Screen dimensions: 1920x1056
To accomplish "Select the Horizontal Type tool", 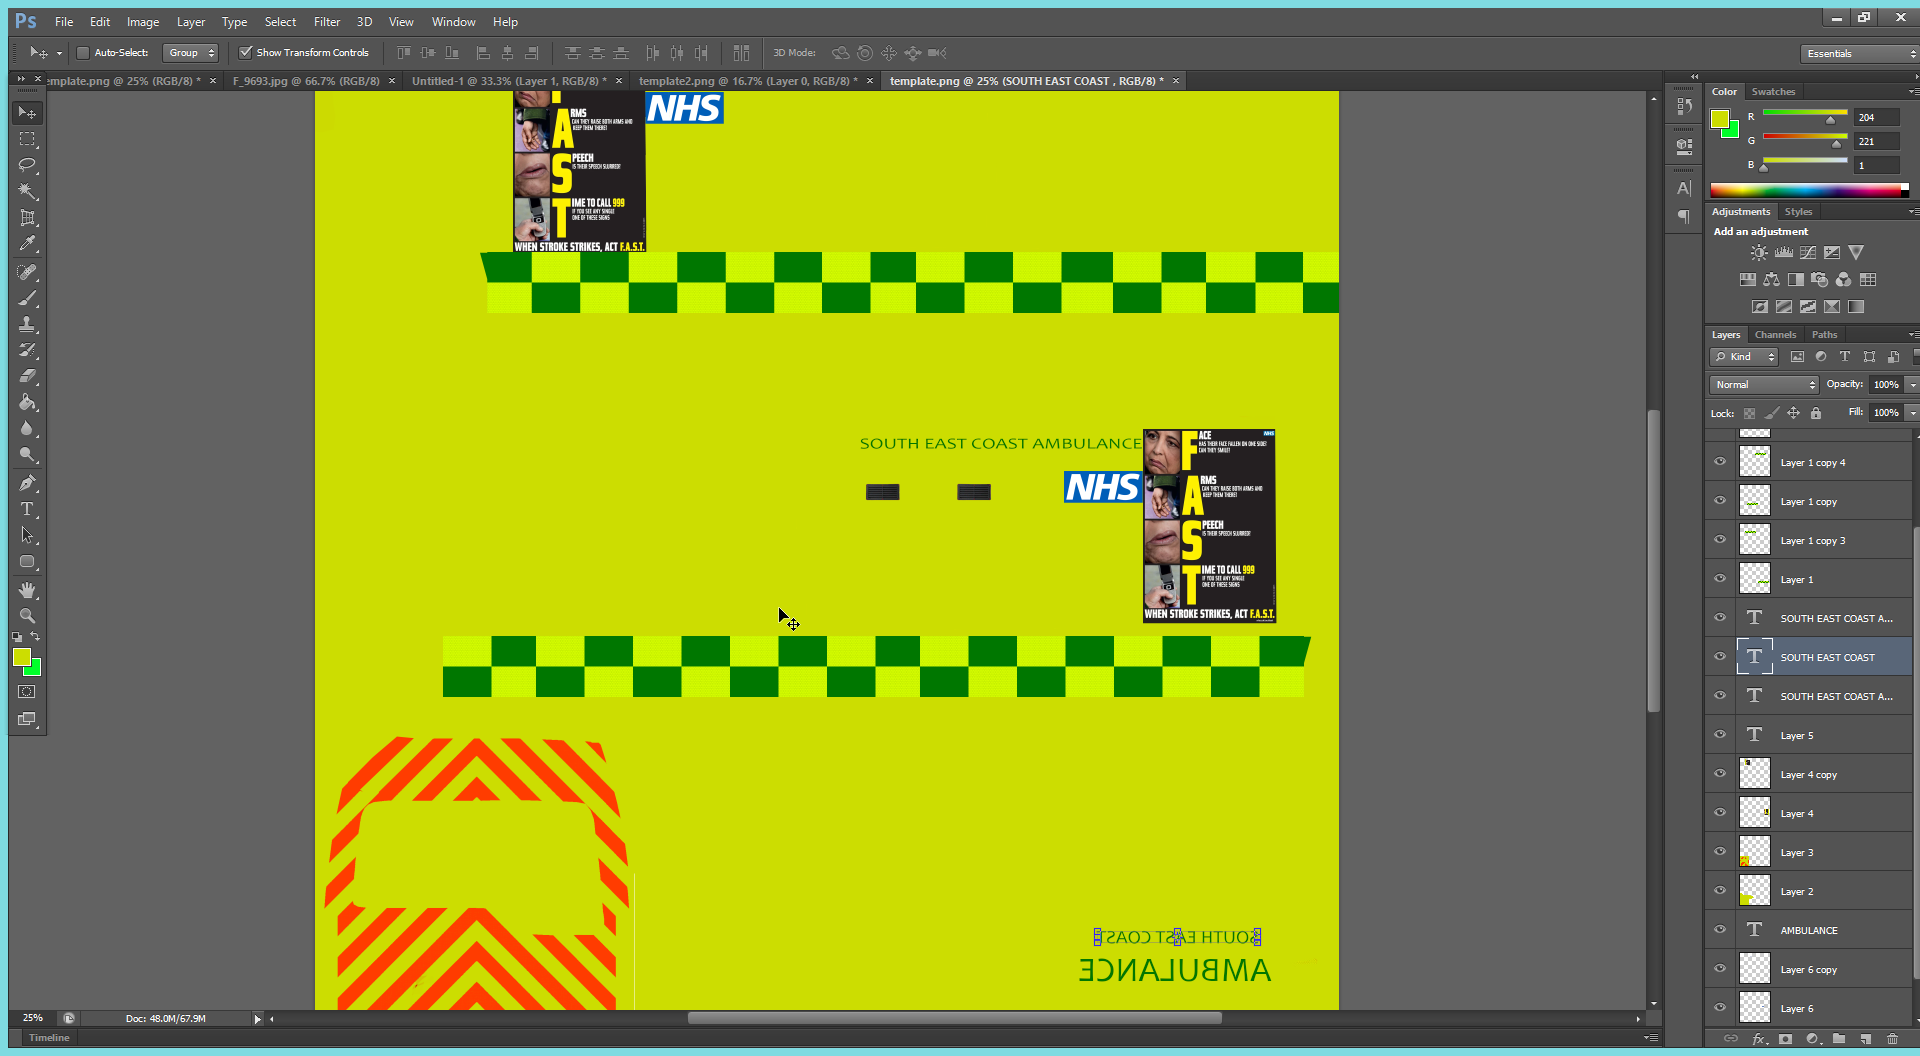I will click(x=27, y=509).
